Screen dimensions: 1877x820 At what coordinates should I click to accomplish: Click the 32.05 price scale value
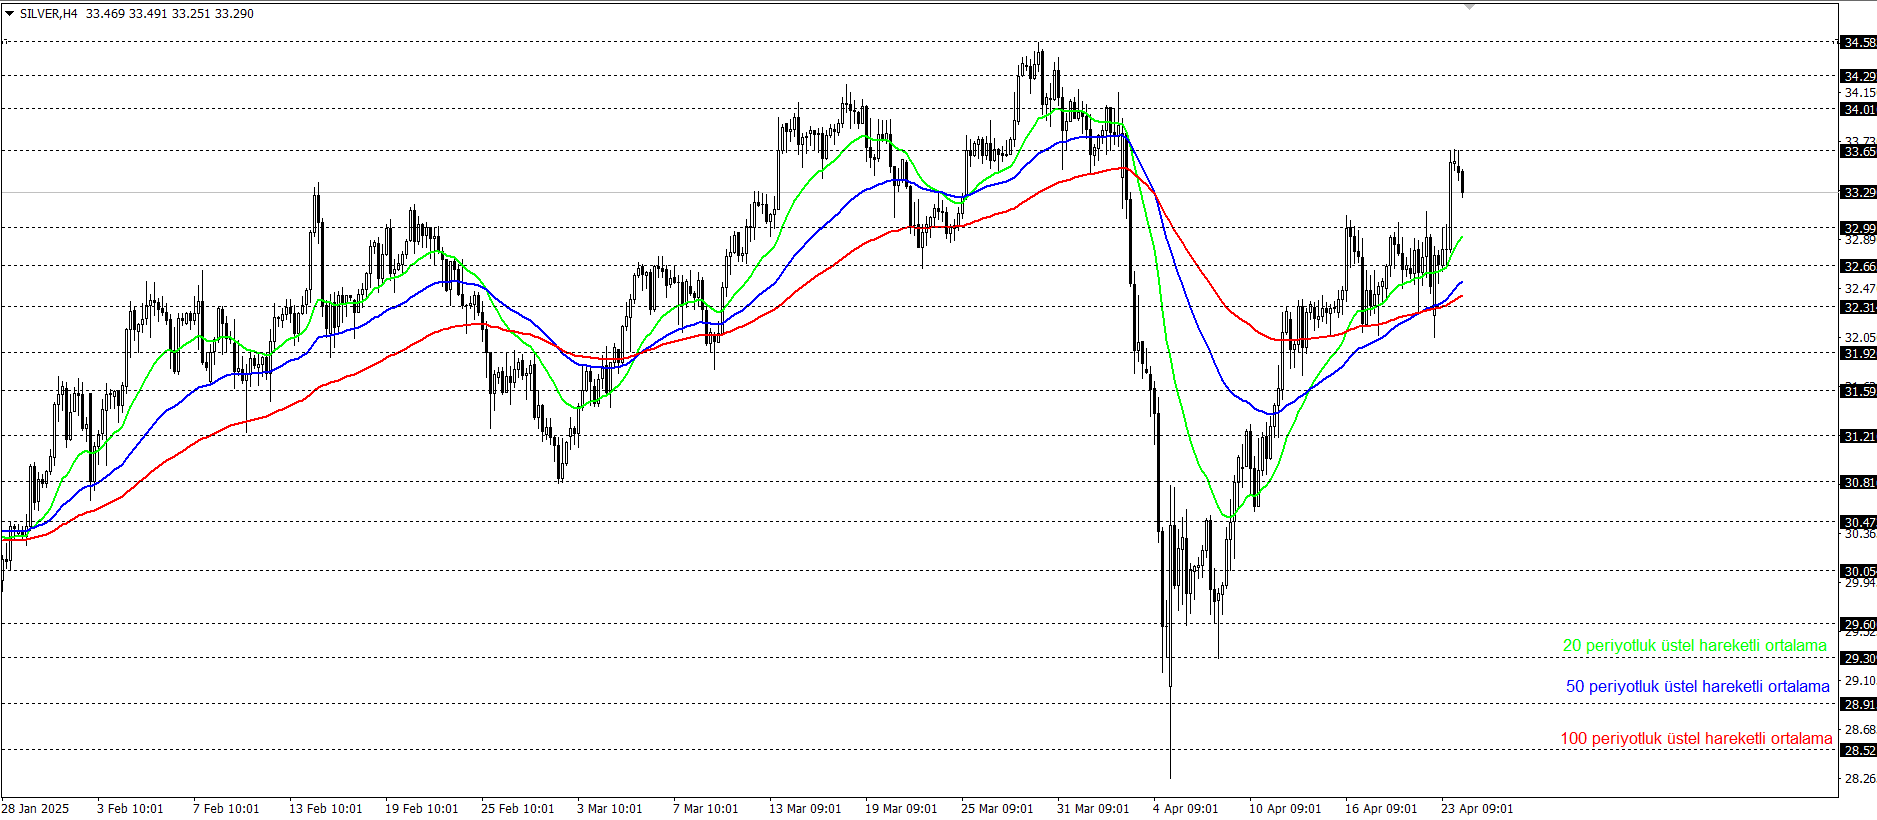(x=1860, y=337)
